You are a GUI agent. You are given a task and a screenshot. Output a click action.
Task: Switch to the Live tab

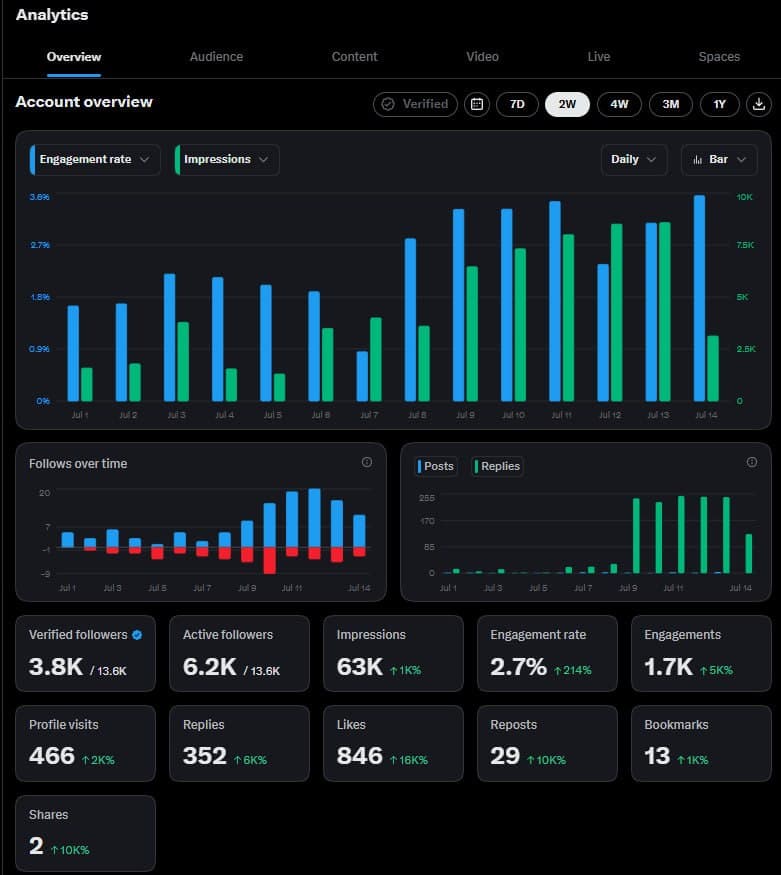[599, 57]
